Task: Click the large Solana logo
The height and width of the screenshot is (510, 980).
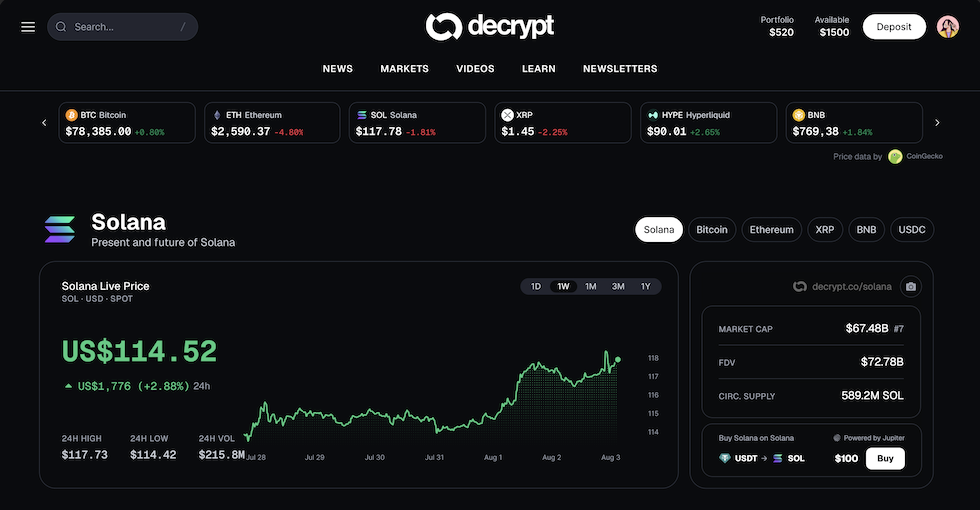Action: (60, 229)
